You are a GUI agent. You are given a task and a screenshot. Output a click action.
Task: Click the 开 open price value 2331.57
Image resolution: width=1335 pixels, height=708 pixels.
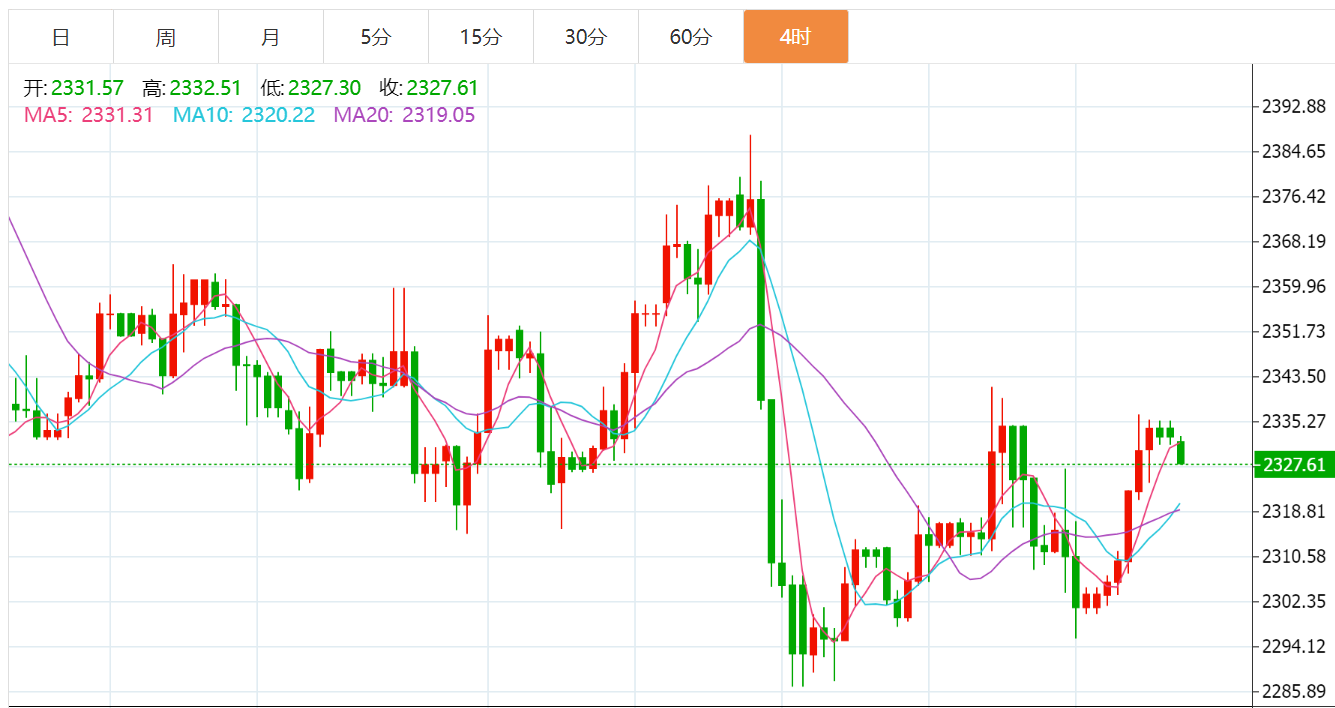click(x=87, y=88)
